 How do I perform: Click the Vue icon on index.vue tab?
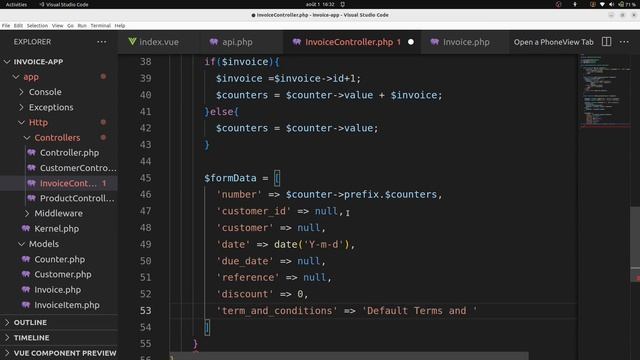[x=132, y=42]
